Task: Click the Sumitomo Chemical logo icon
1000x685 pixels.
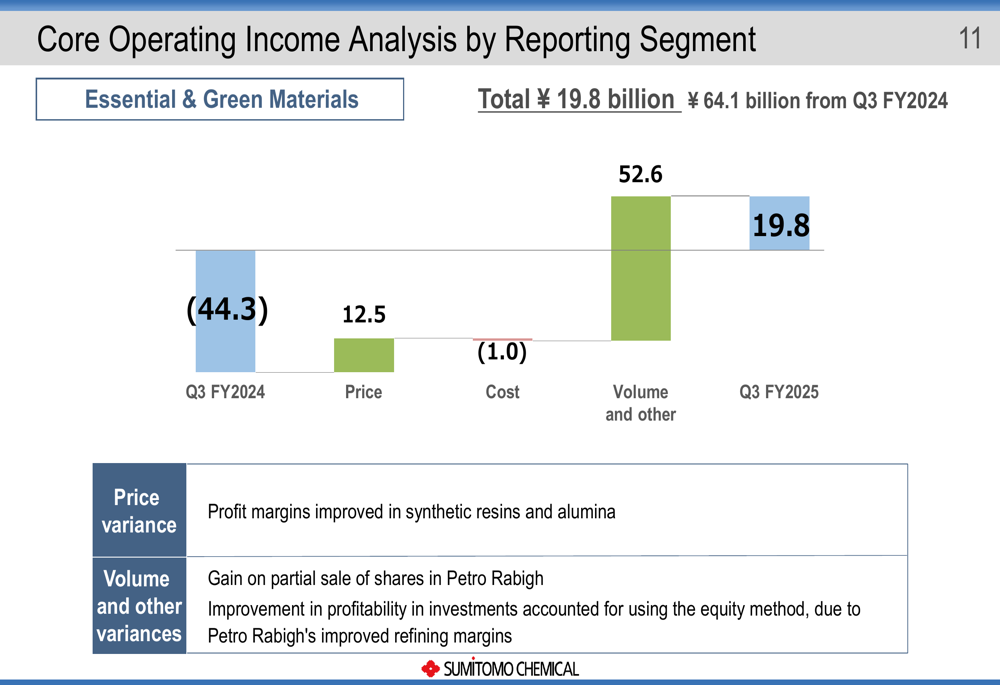Action: [430, 668]
